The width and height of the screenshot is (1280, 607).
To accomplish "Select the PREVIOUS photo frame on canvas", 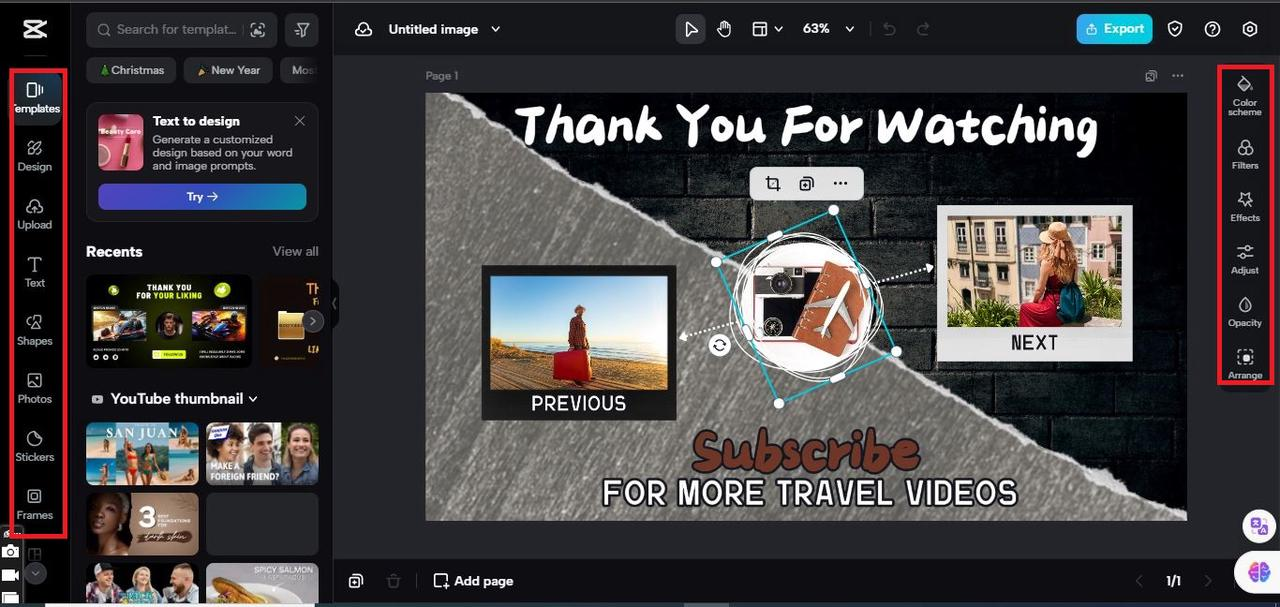I will click(x=579, y=343).
